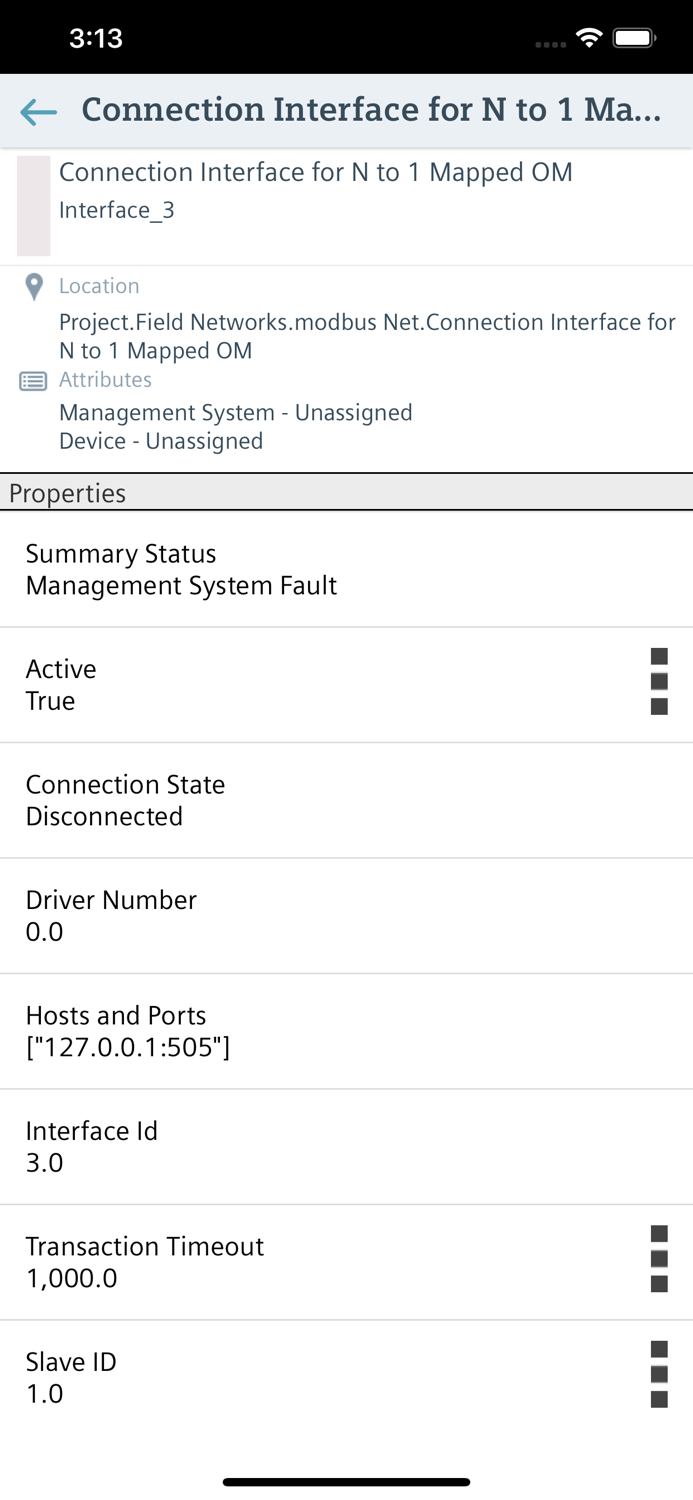Select the Hosts and Ports row

point(346,1031)
